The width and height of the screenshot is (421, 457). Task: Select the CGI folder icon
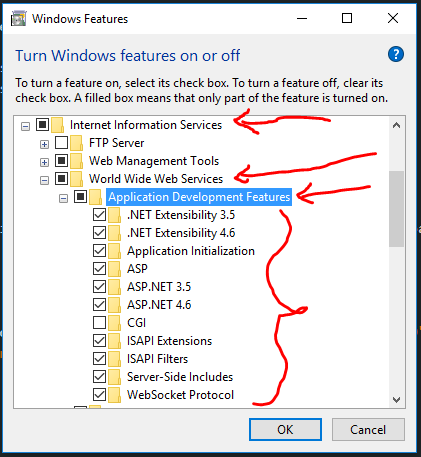click(x=115, y=323)
